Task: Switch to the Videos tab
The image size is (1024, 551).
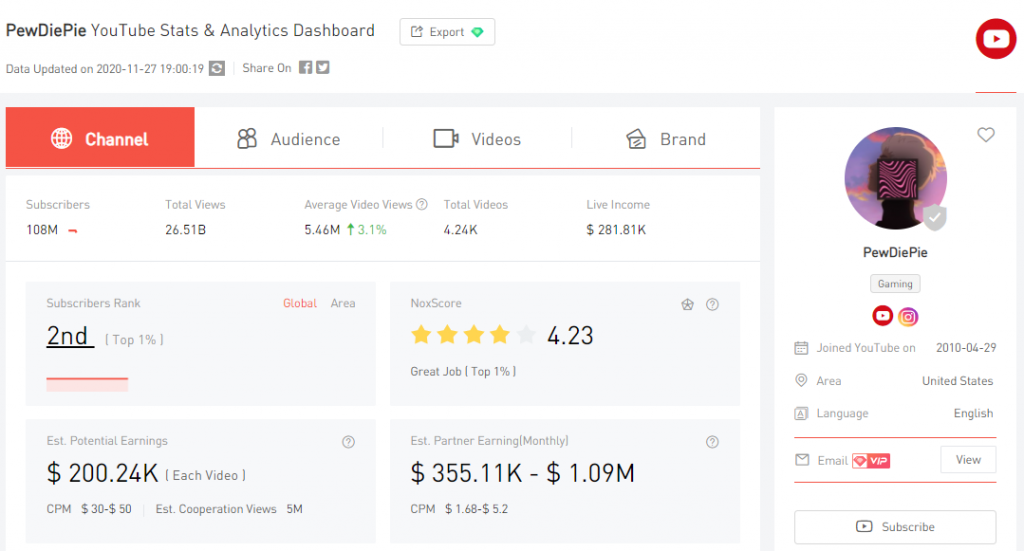Action: coord(477,138)
